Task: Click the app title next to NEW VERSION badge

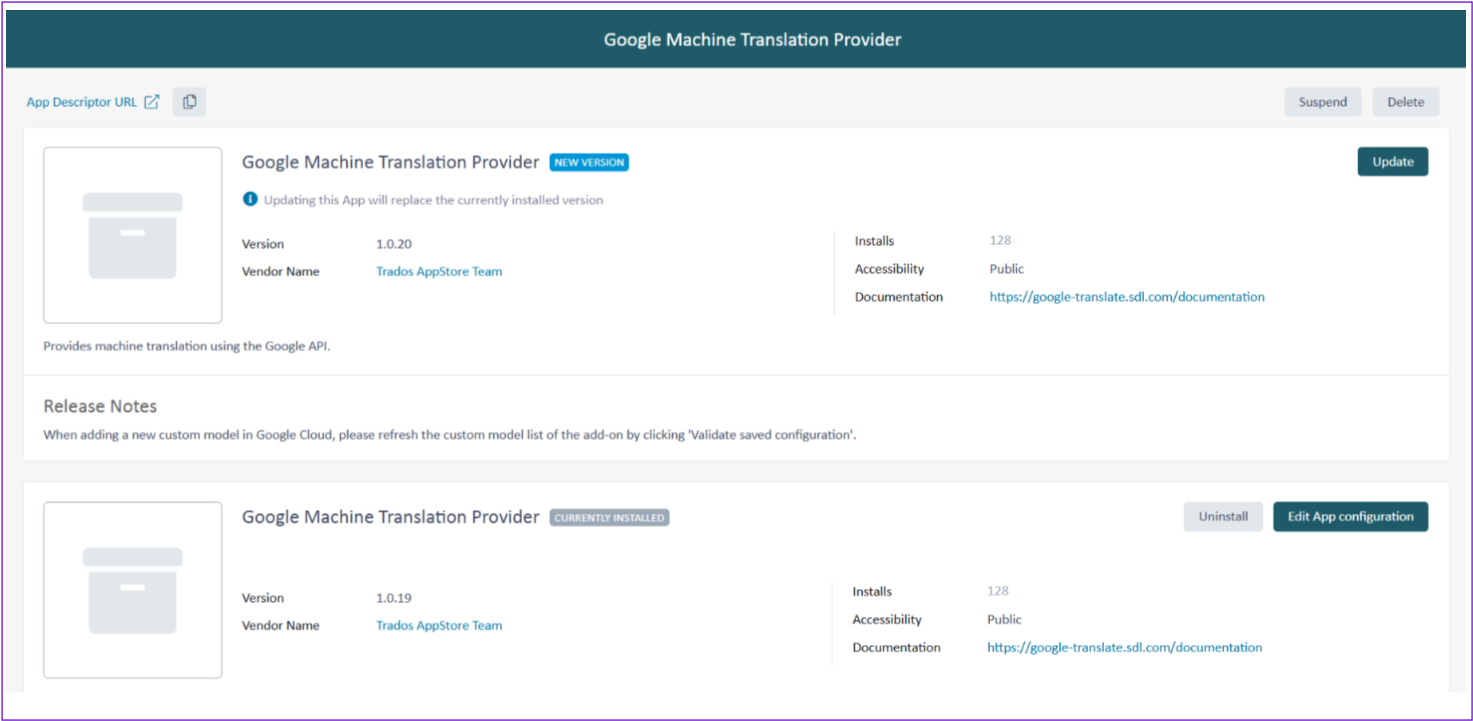Action: [391, 162]
